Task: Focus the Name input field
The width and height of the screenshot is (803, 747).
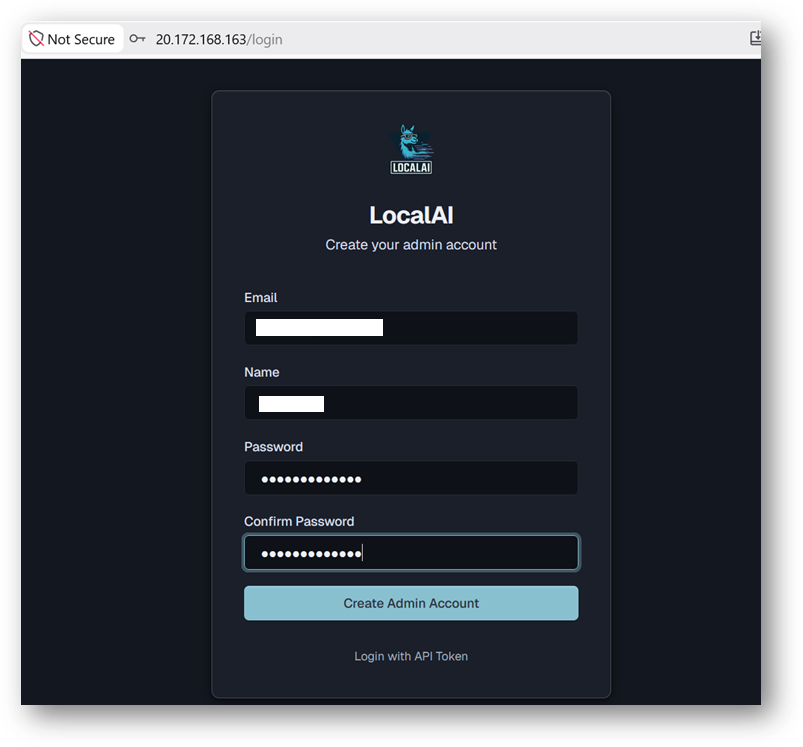Action: click(411, 402)
